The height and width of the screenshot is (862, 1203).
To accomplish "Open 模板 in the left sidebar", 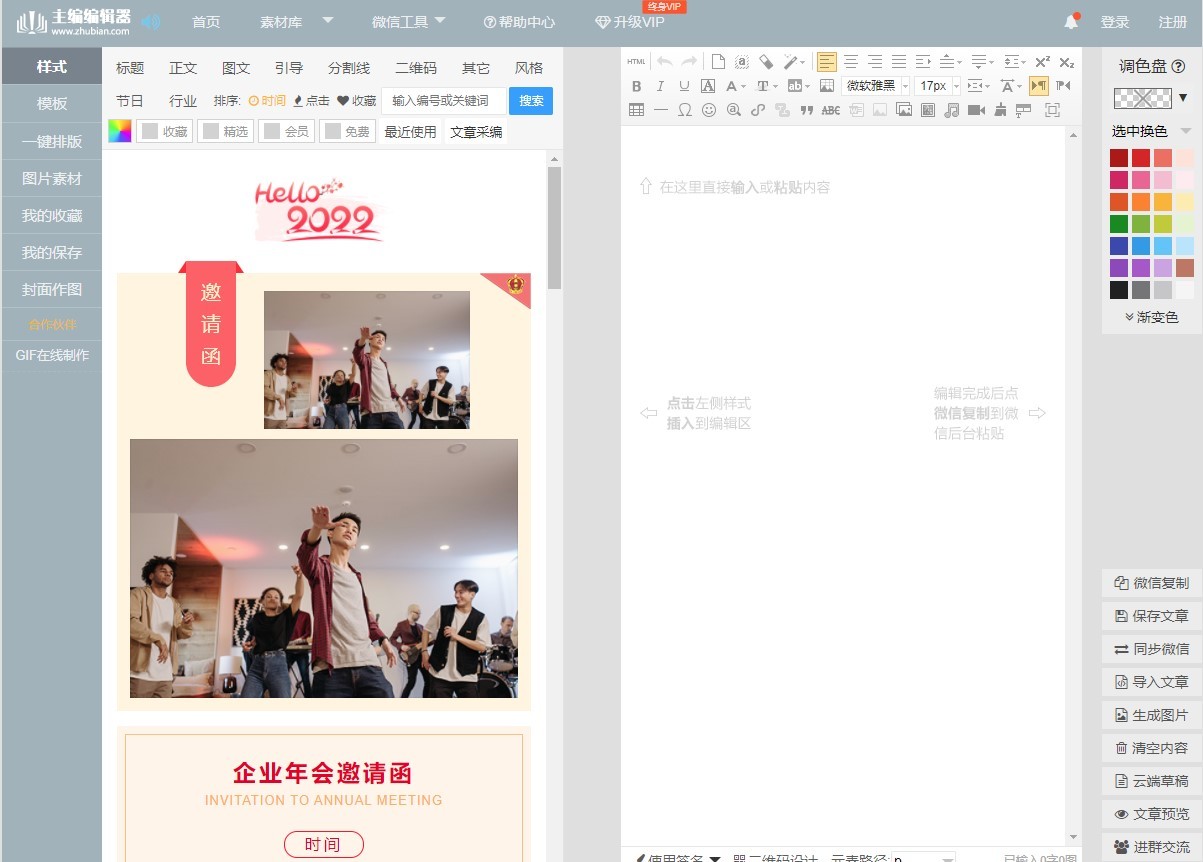I will (52, 104).
